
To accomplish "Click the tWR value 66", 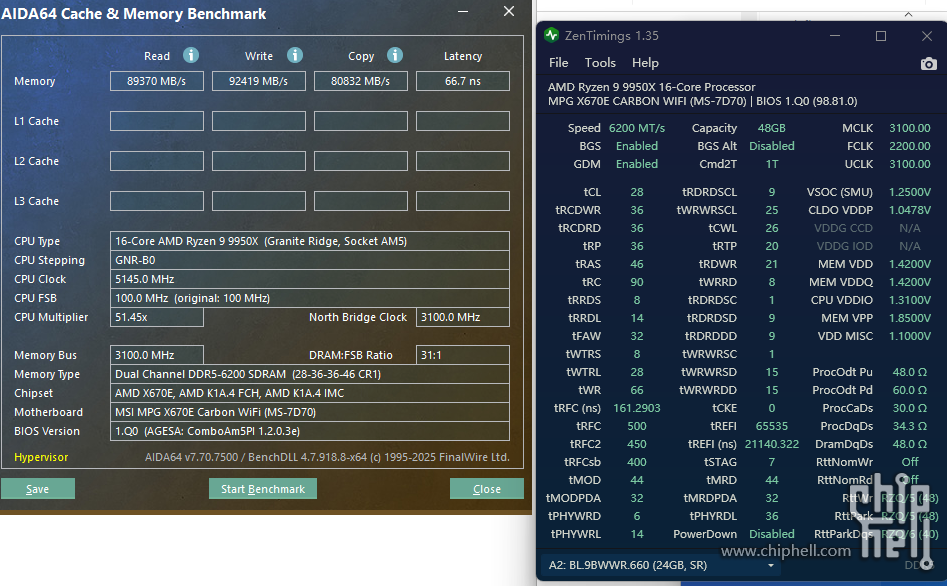I will pyautogui.click(x=637, y=390).
